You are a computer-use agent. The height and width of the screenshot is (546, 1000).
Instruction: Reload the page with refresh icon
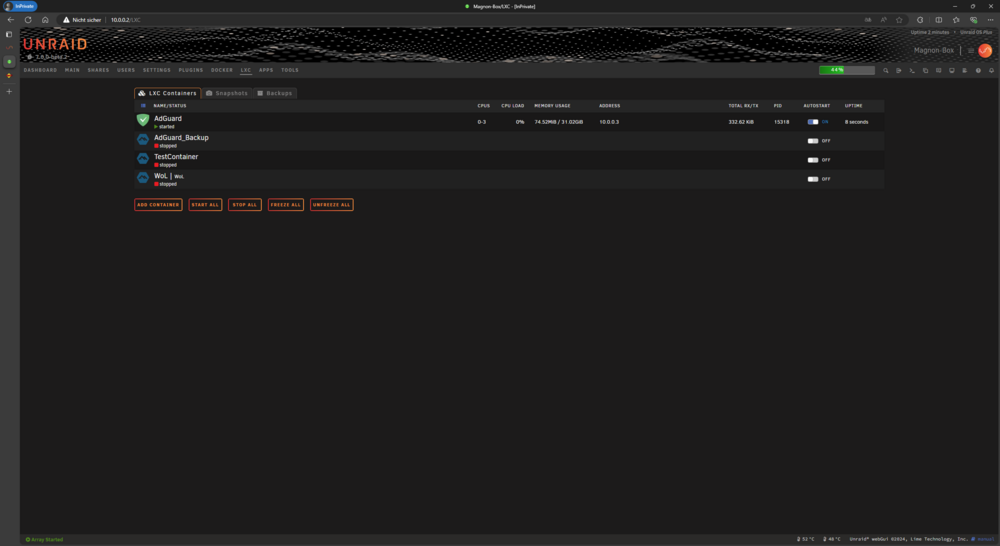tap(28, 20)
